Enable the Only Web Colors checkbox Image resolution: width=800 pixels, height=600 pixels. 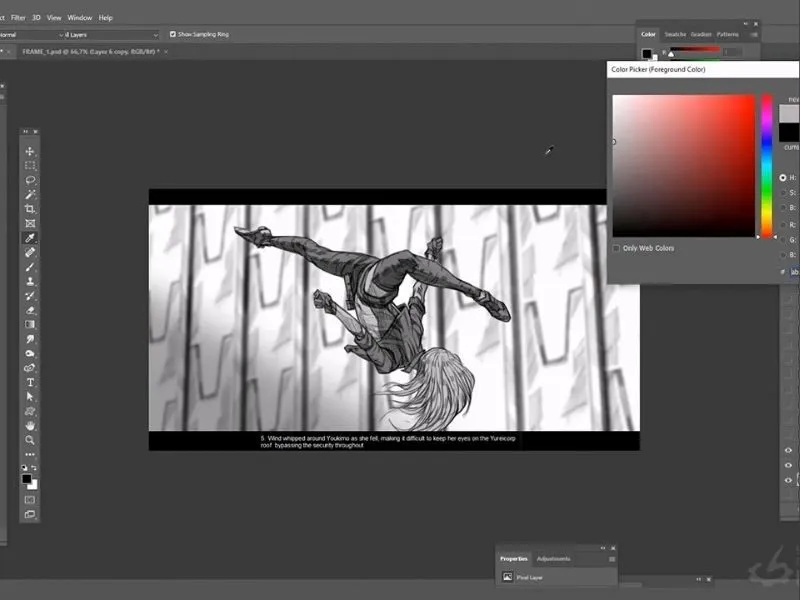(x=616, y=248)
